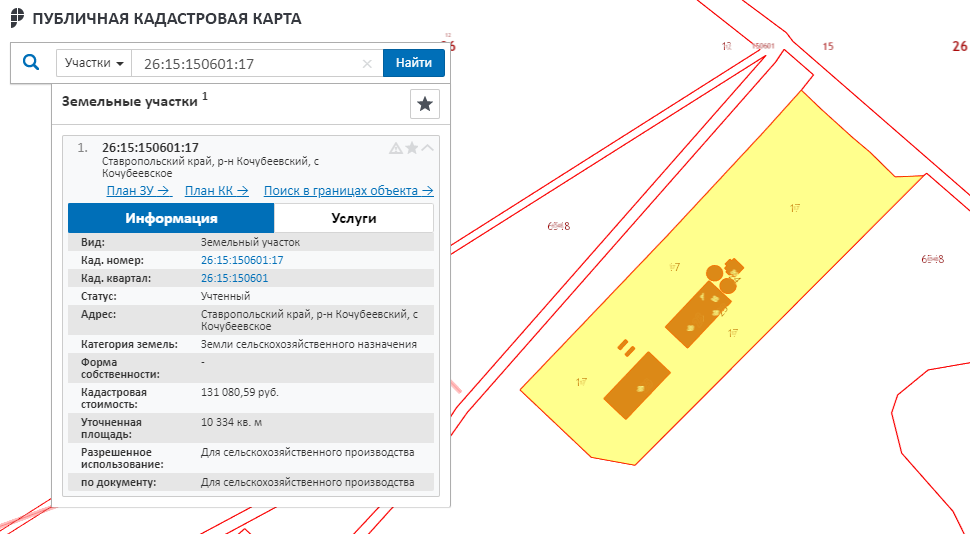Open cadastral quarter link 26:15:150601

(x=234, y=278)
